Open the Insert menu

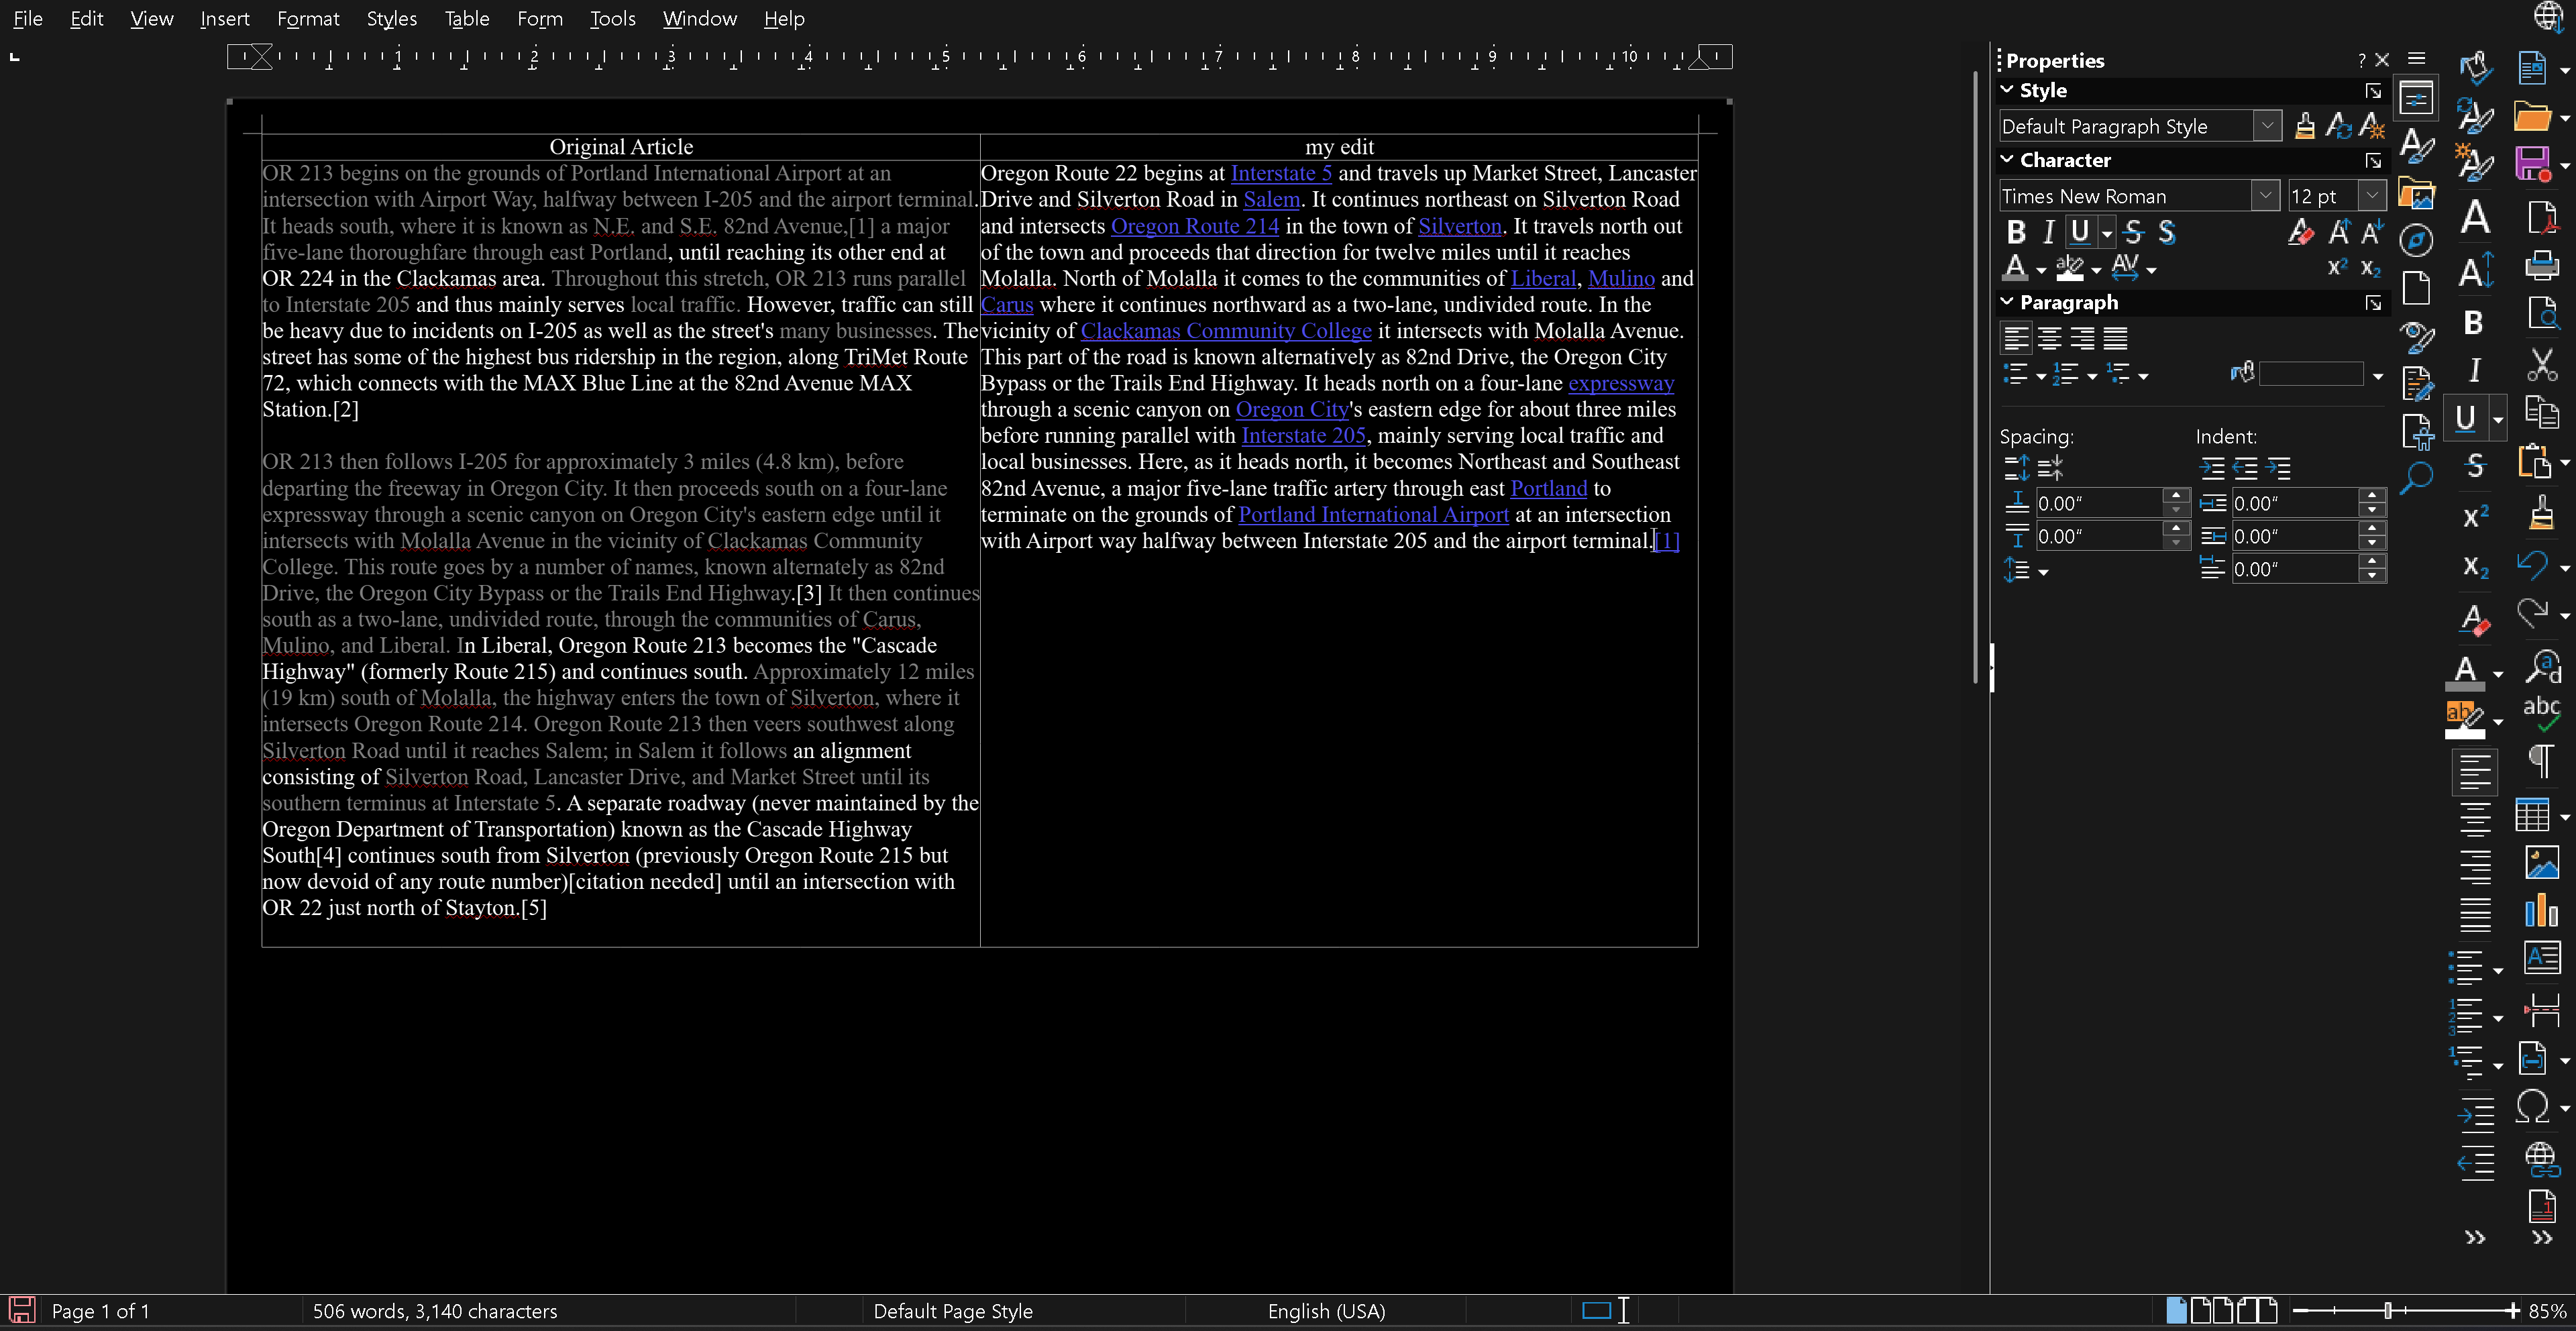coord(224,18)
